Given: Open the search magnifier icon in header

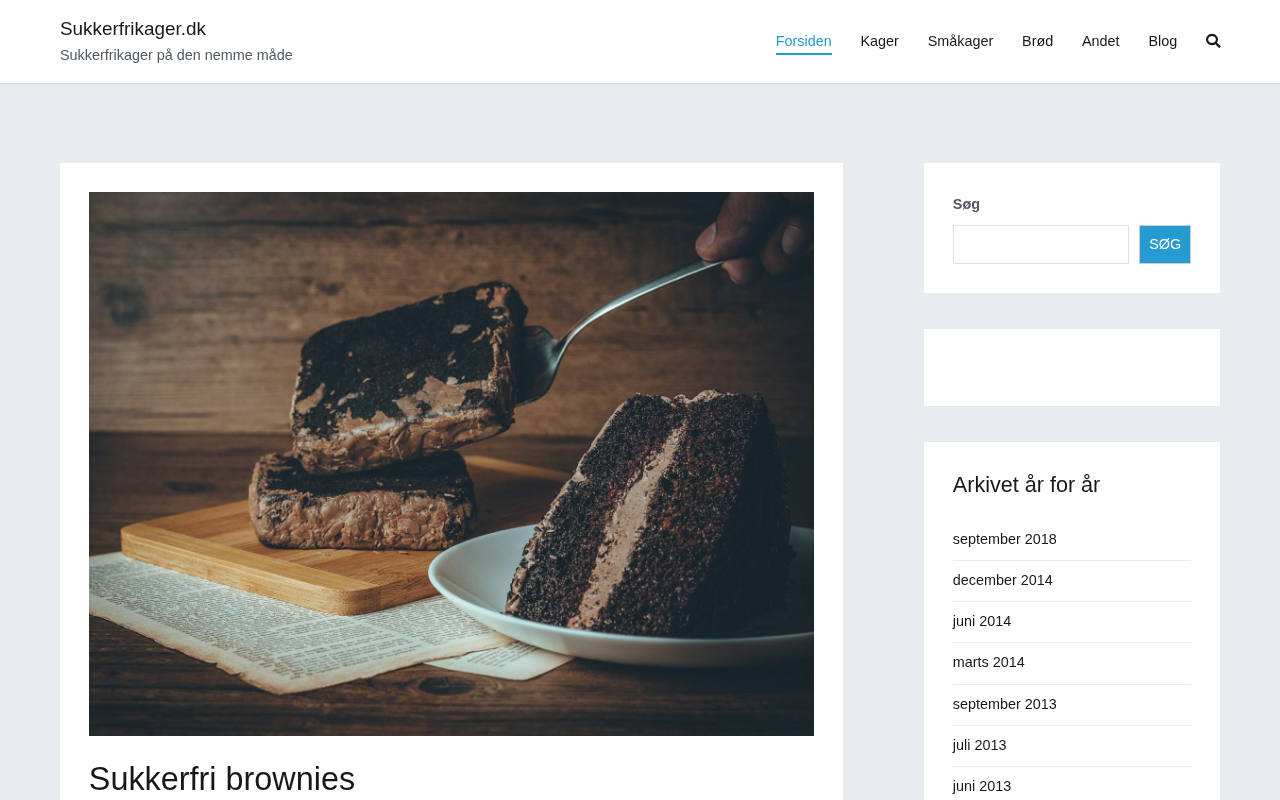Looking at the screenshot, I should (1213, 41).
